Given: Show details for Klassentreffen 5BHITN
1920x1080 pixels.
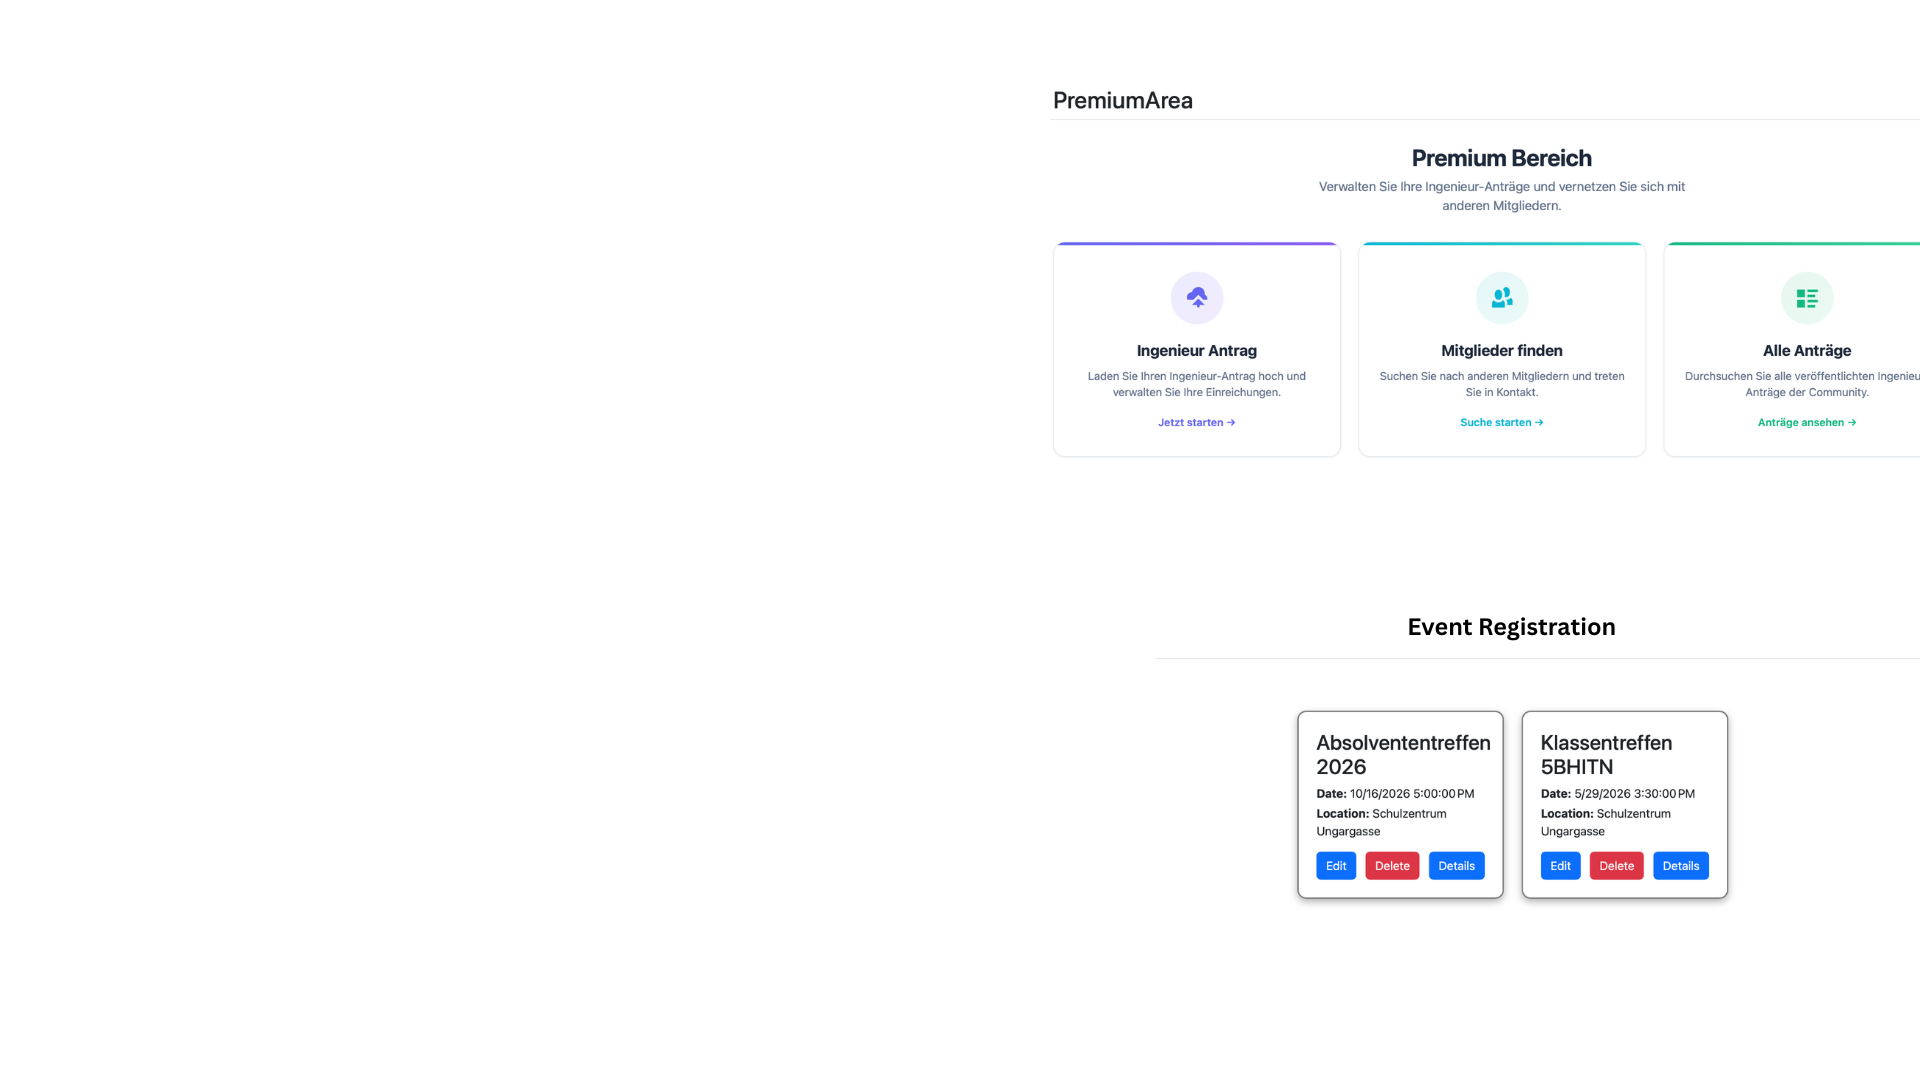Looking at the screenshot, I should [x=1680, y=866].
